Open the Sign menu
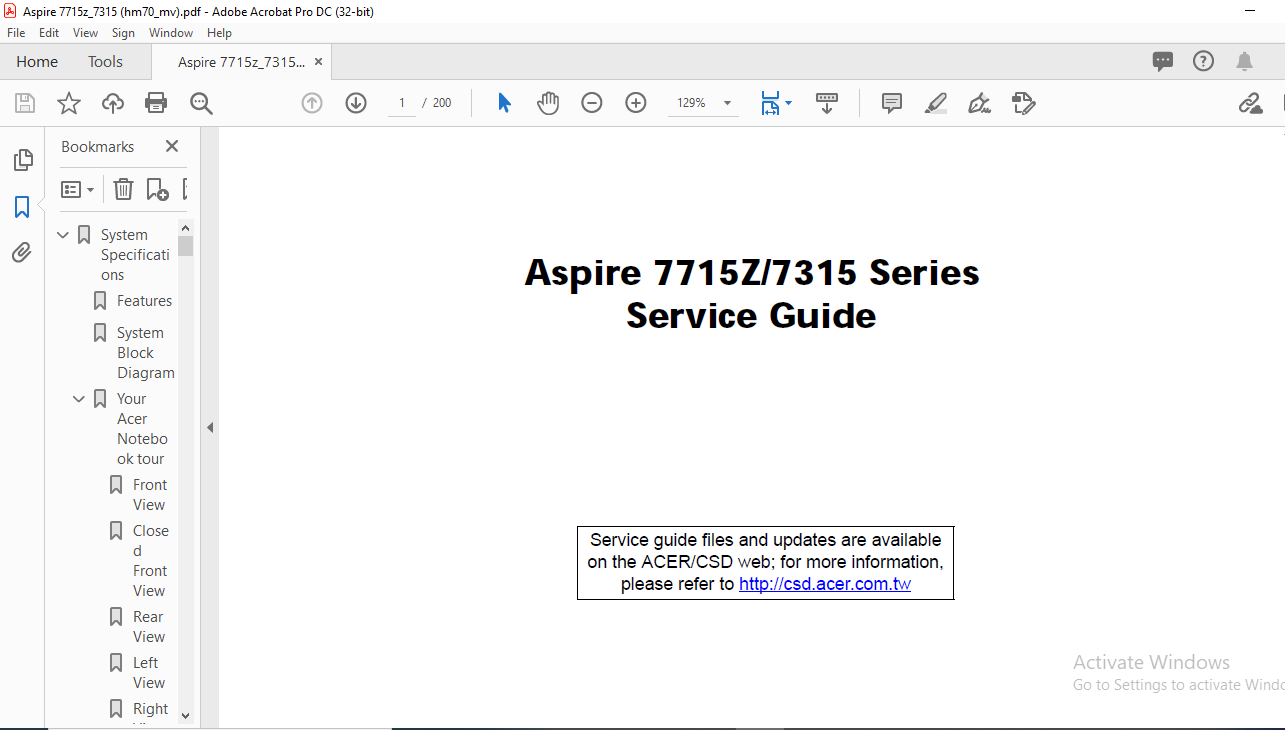Image resolution: width=1285 pixels, height=730 pixels. pos(123,33)
